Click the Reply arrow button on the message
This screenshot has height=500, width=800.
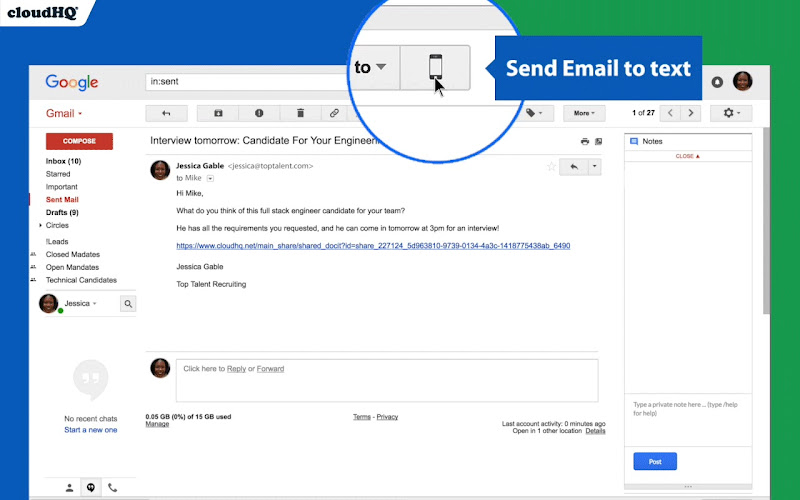[x=574, y=166]
